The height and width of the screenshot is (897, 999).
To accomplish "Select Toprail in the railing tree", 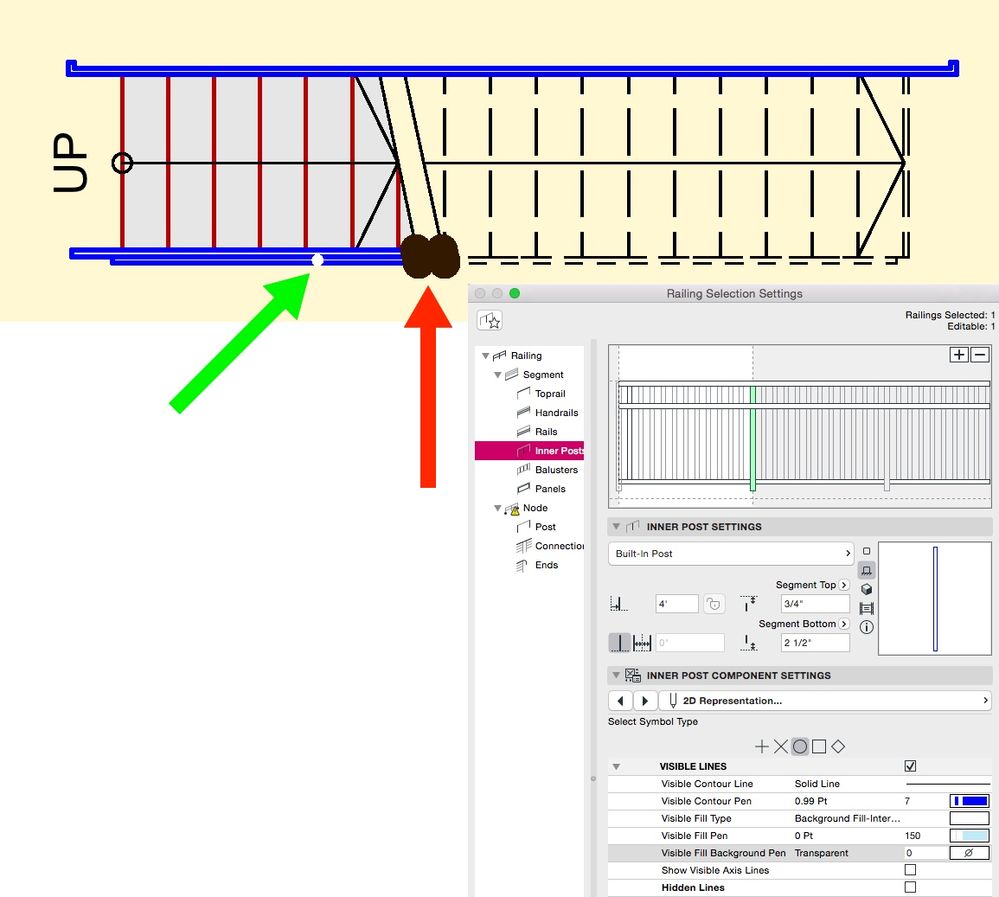I will [550, 394].
